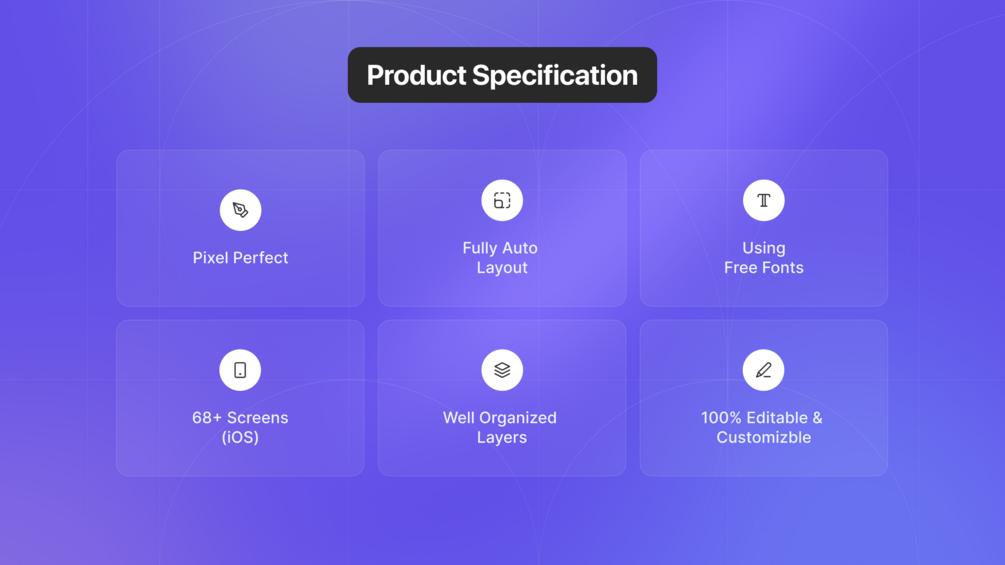The width and height of the screenshot is (1005, 565).
Task: Select the Well Organized Layers card
Action: (502, 398)
